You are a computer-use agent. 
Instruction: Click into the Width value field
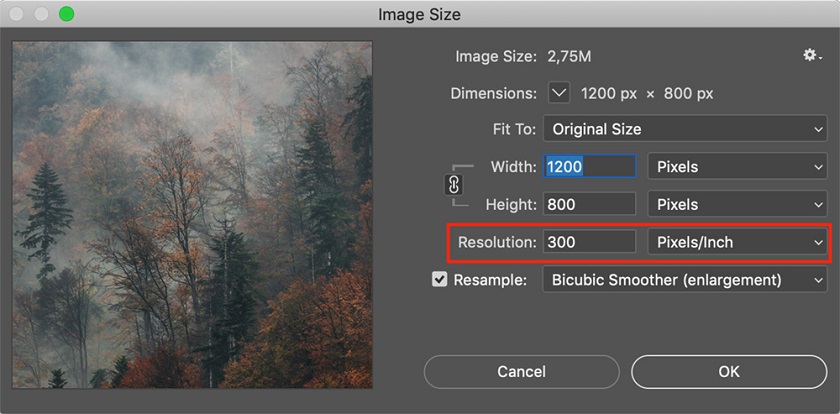589,166
